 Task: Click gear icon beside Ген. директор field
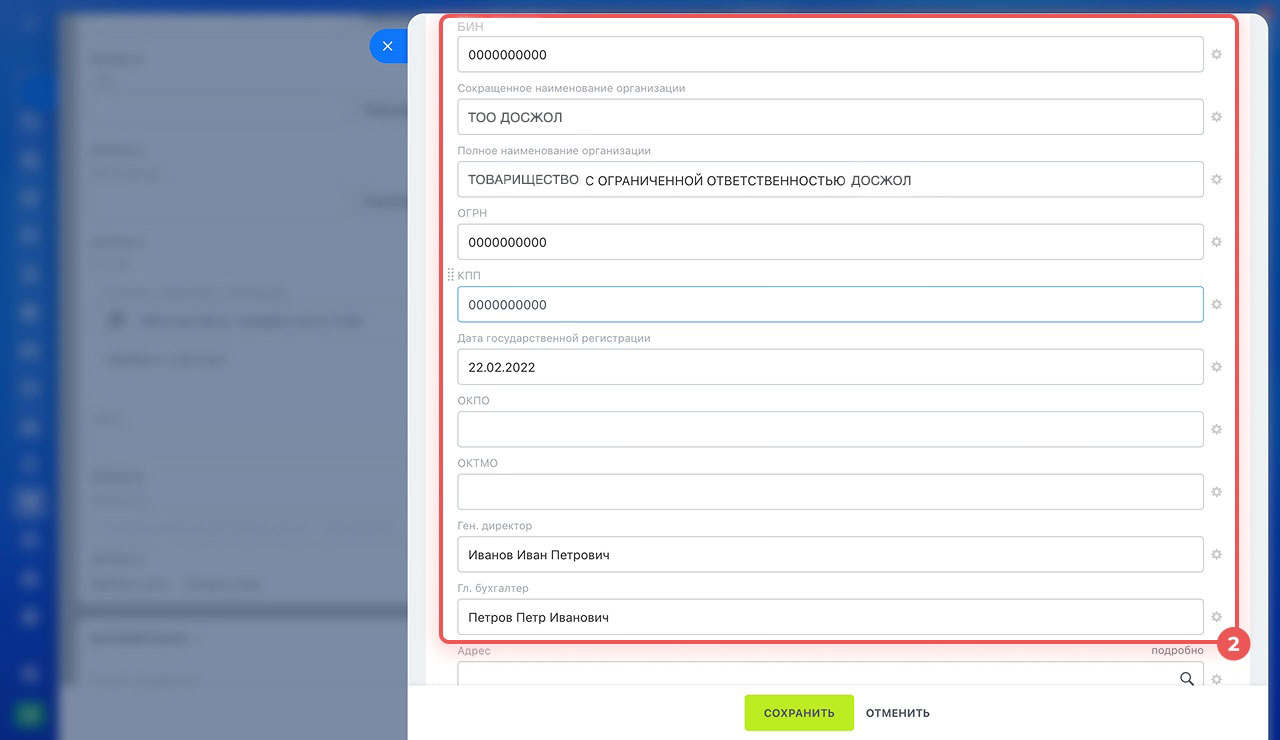[x=1217, y=555]
